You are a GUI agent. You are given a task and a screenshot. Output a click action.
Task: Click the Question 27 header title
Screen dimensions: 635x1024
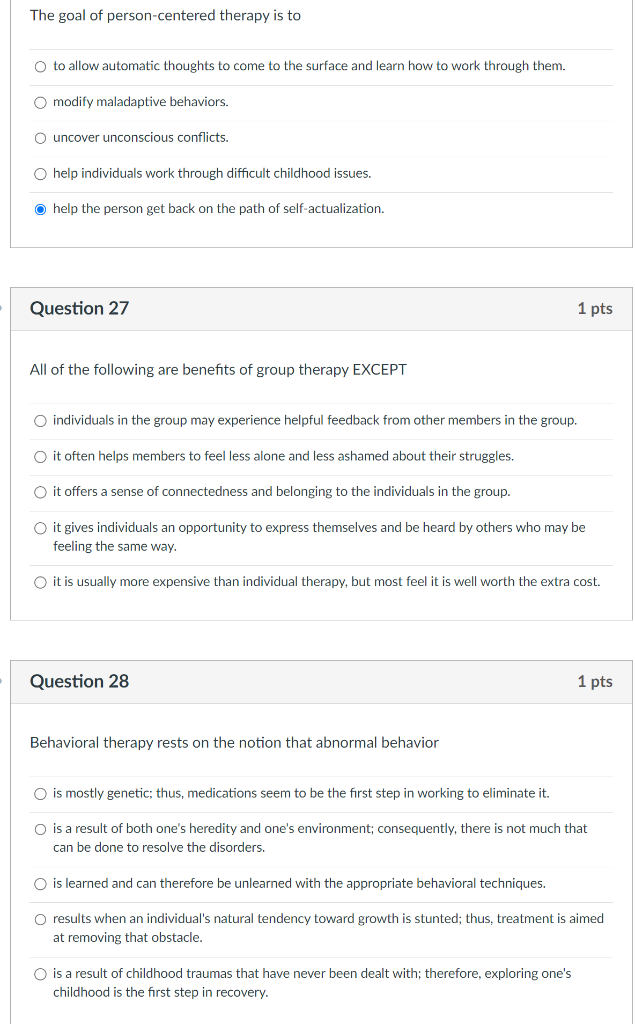click(79, 308)
